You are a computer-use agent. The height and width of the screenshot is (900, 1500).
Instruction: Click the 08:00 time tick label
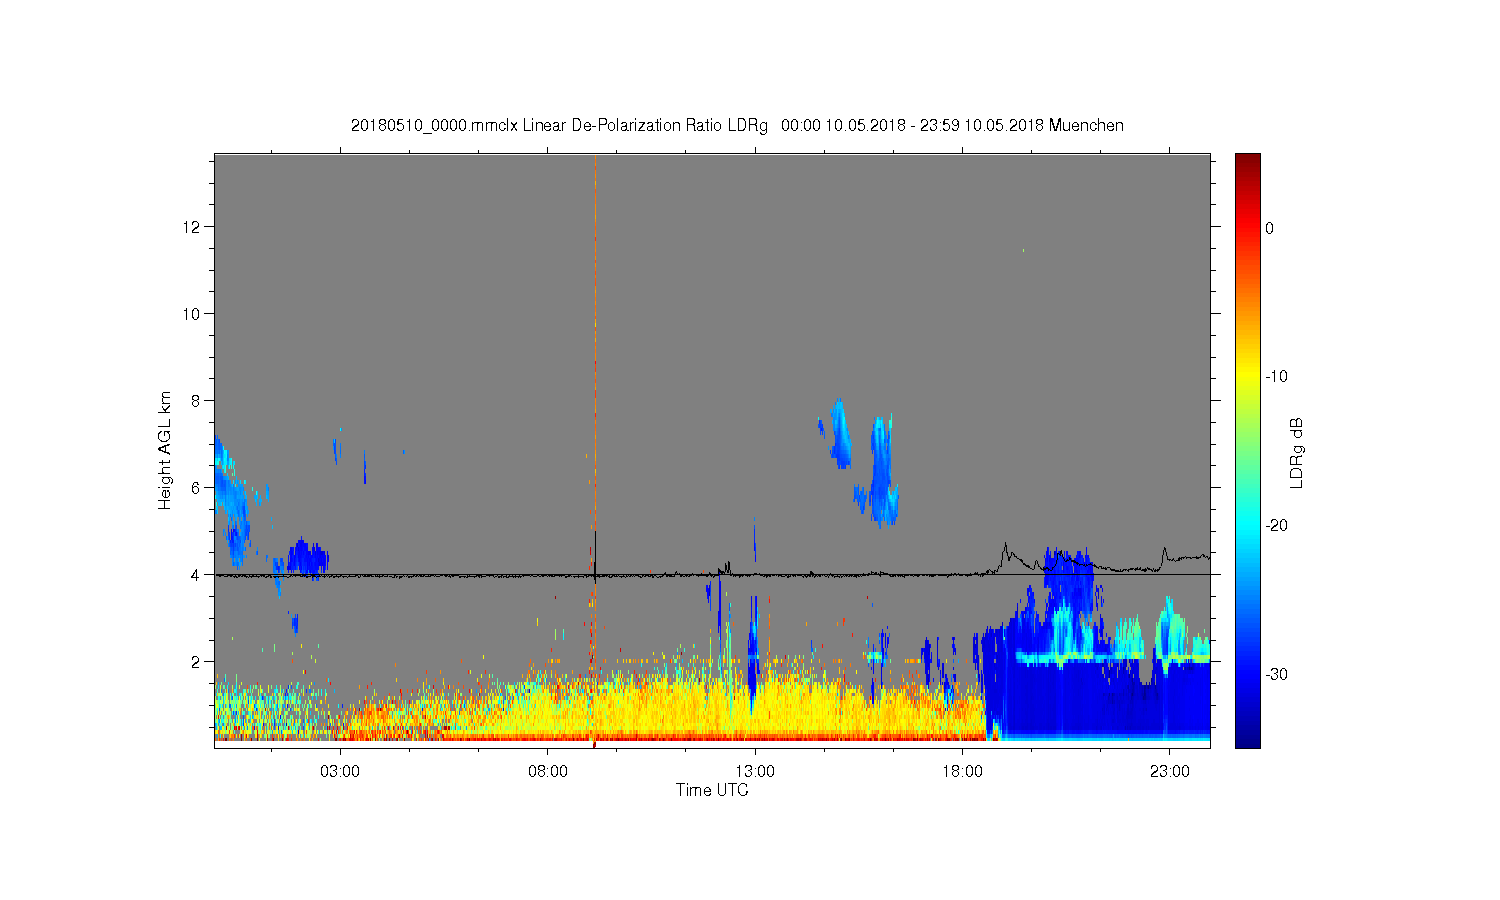[548, 771]
